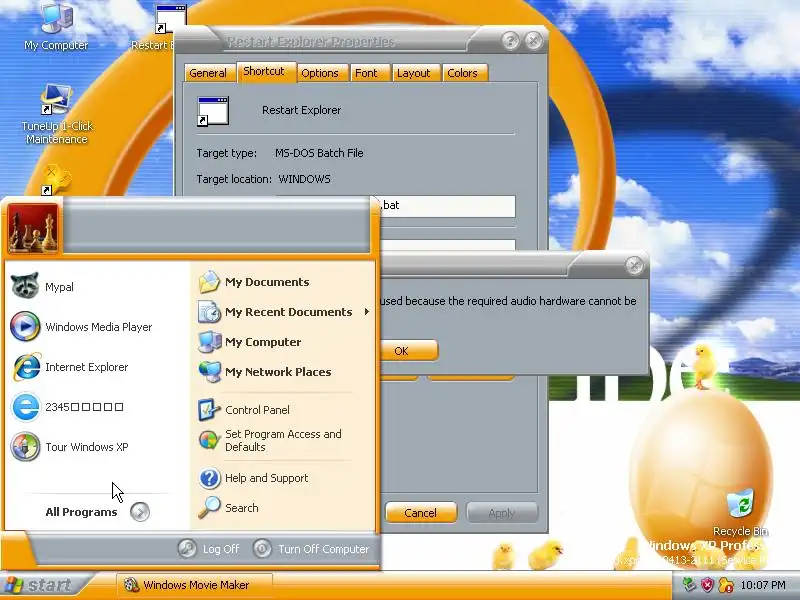Click Cancel in Restart Explorer Properties

click(421, 513)
